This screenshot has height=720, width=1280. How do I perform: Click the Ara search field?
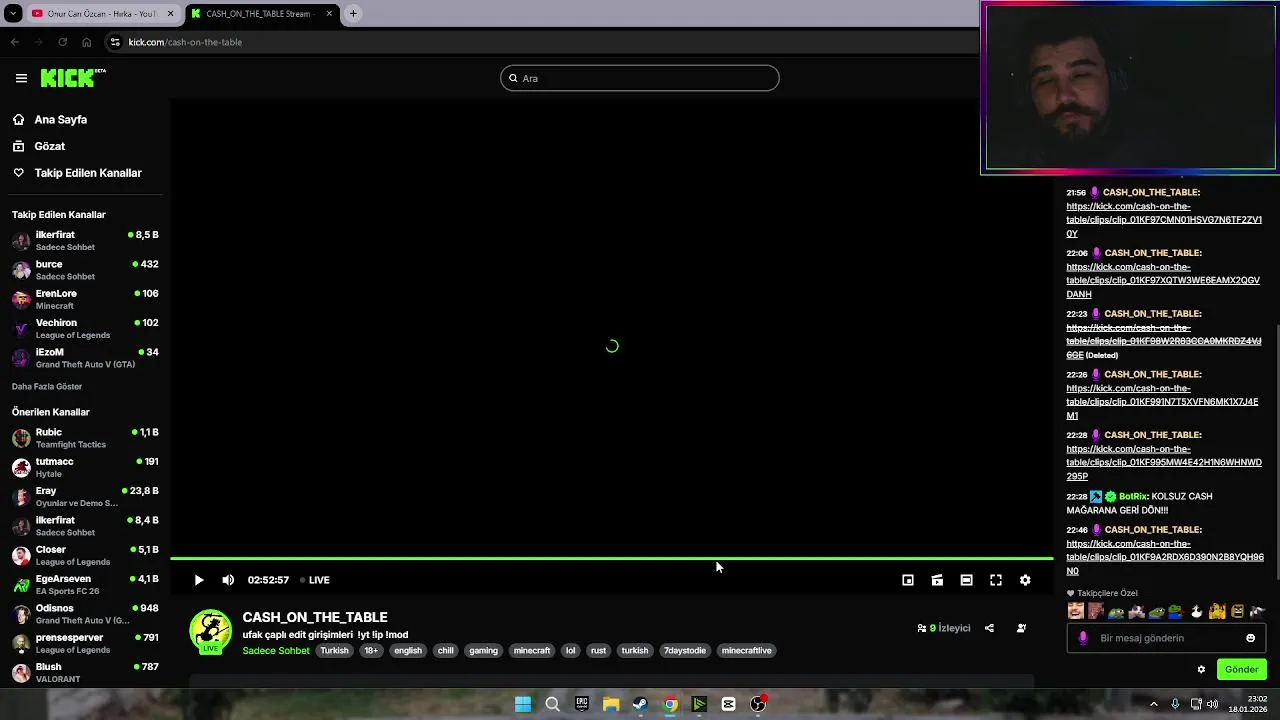(640, 78)
